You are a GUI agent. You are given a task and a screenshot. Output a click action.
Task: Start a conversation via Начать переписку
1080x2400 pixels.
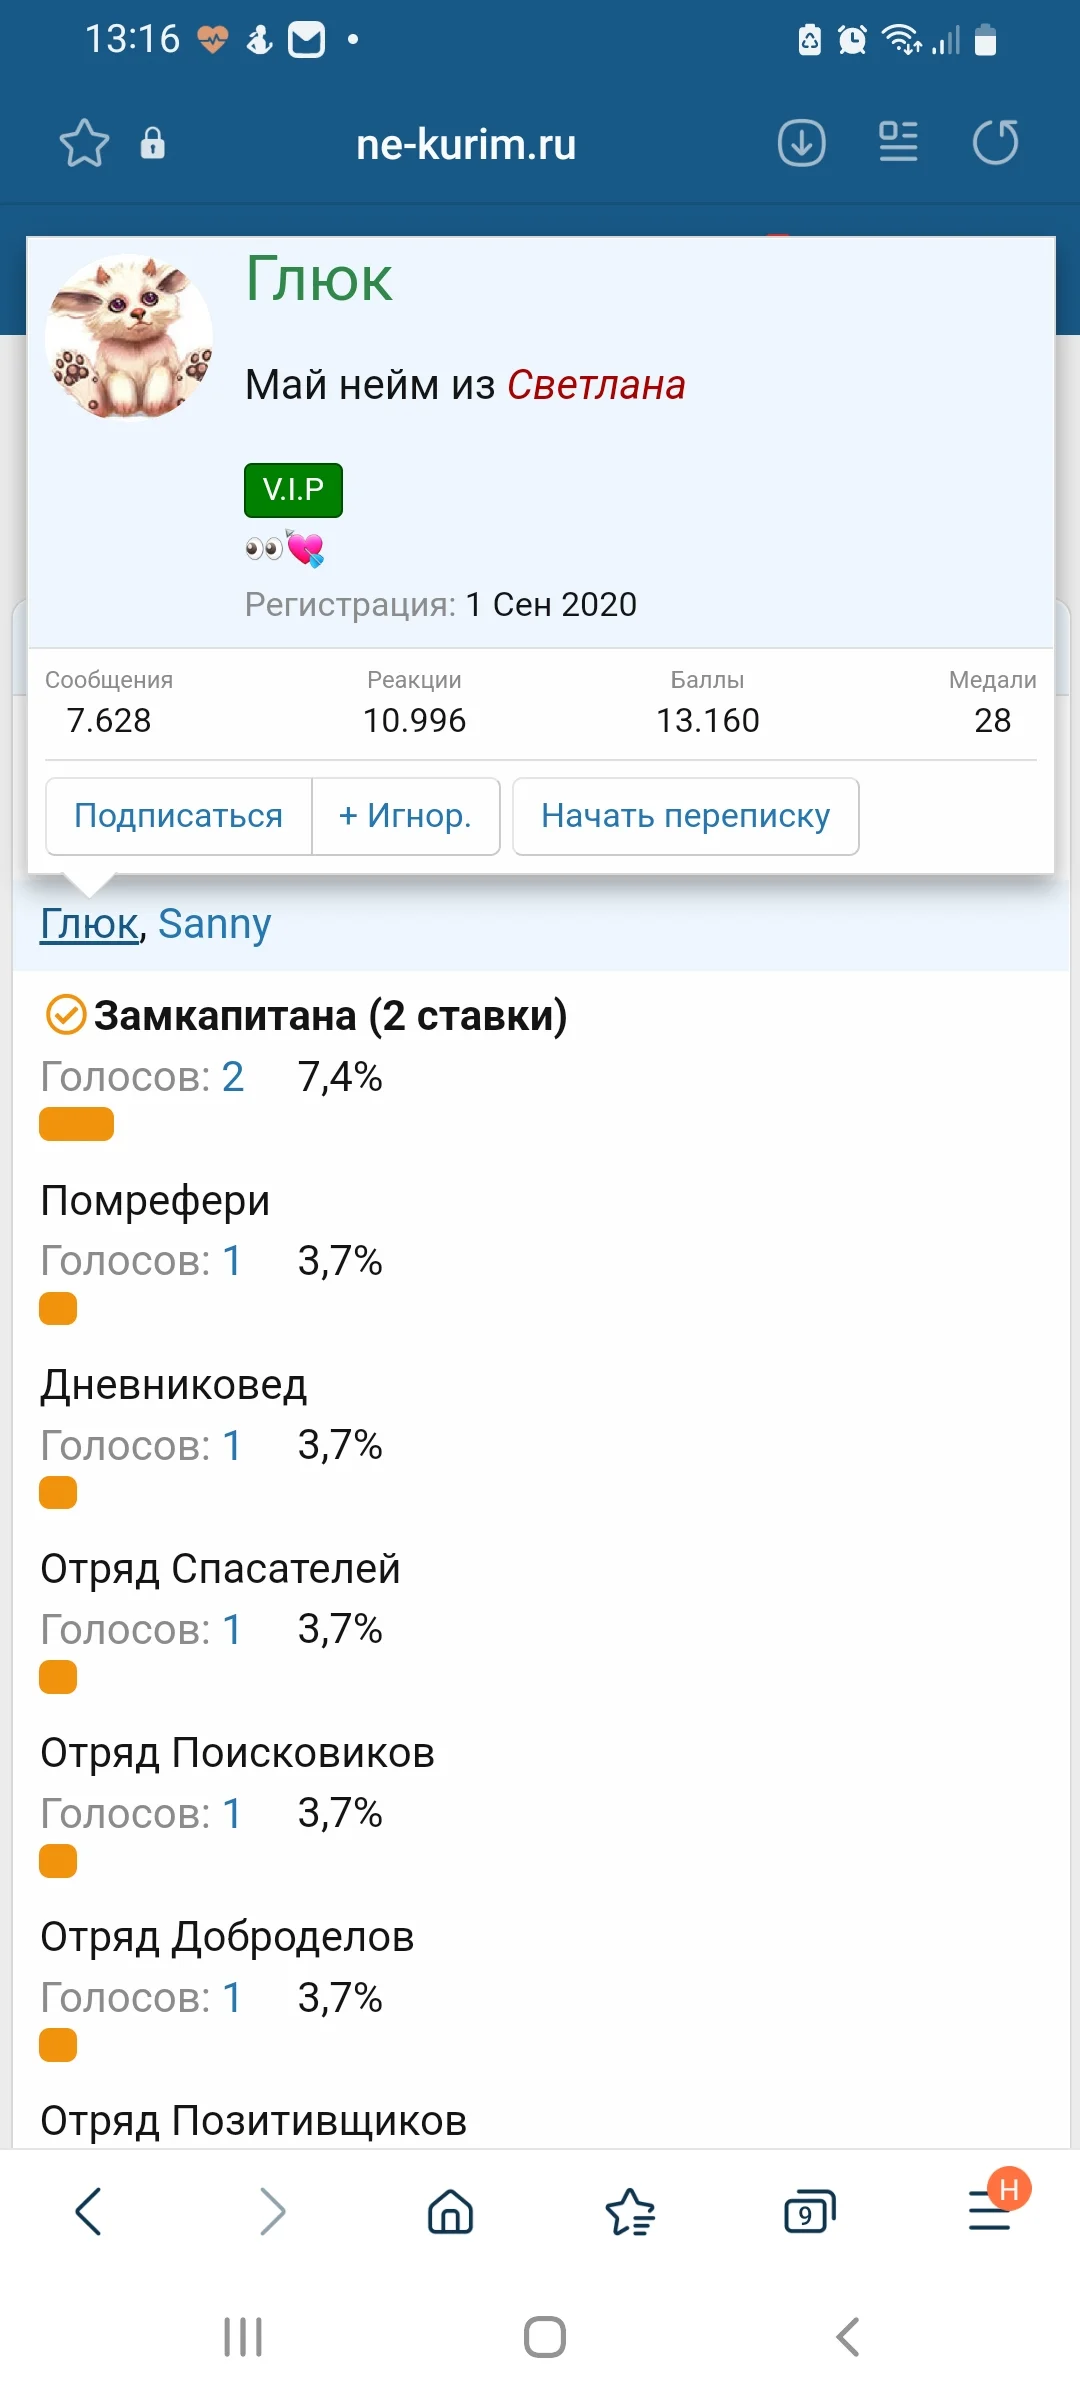[684, 816]
